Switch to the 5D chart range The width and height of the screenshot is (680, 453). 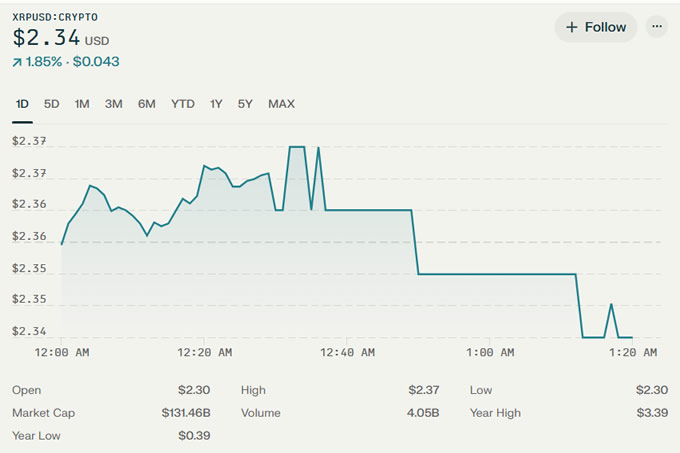point(52,104)
